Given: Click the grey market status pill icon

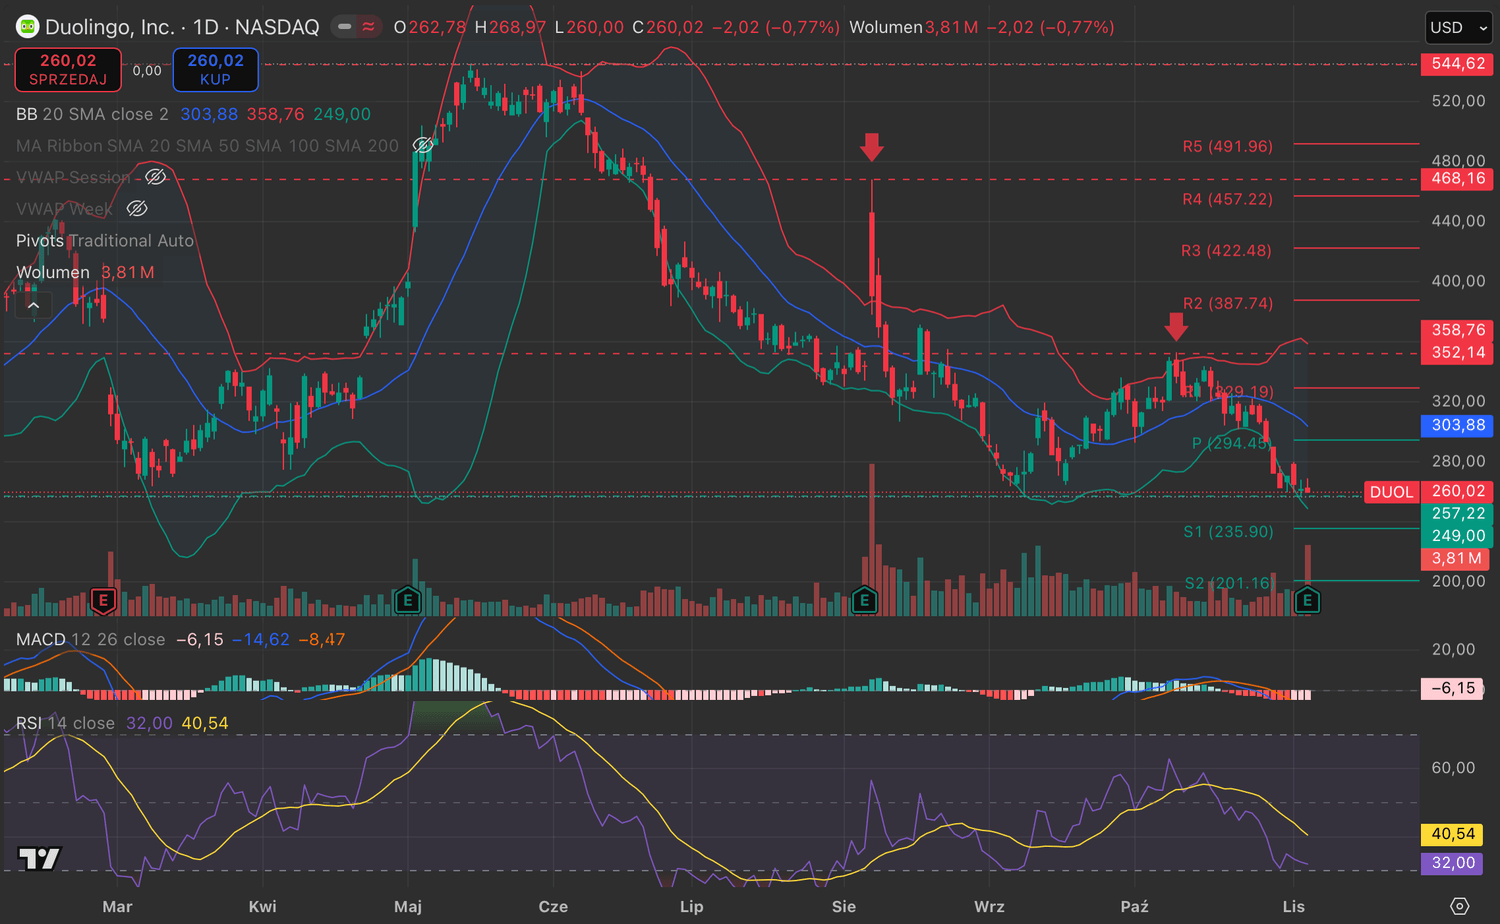Looking at the screenshot, I should pyautogui.click(x=345, y=27).
